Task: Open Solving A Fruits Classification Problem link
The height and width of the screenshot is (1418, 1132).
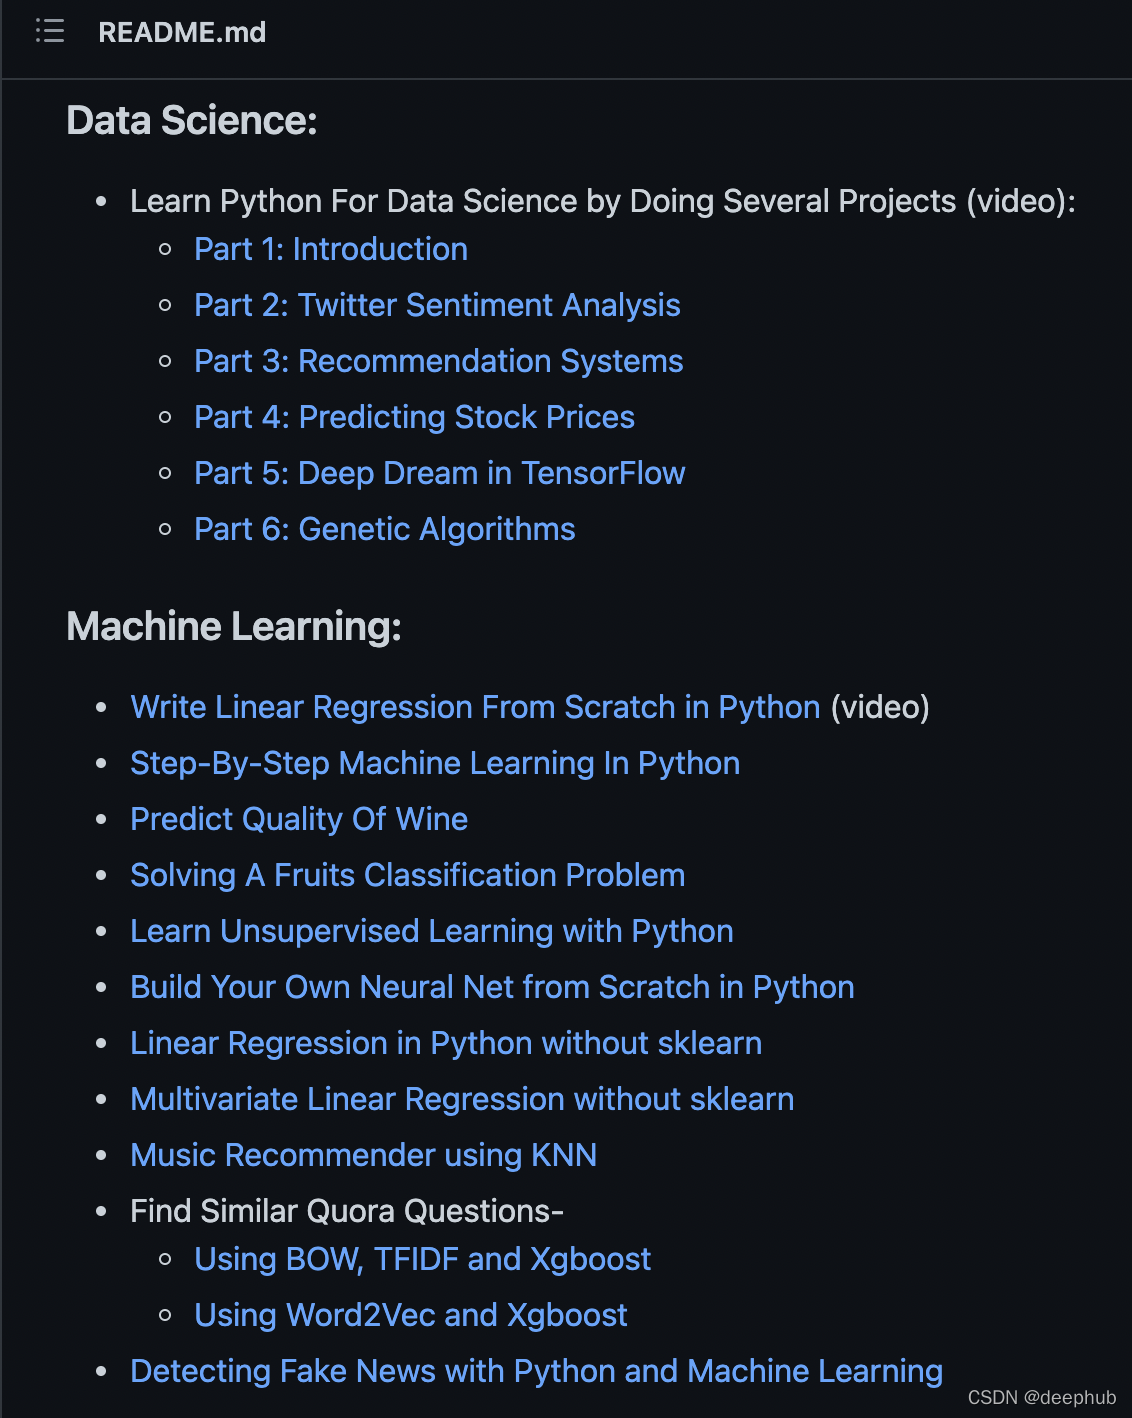Action: tap(408, 875)
